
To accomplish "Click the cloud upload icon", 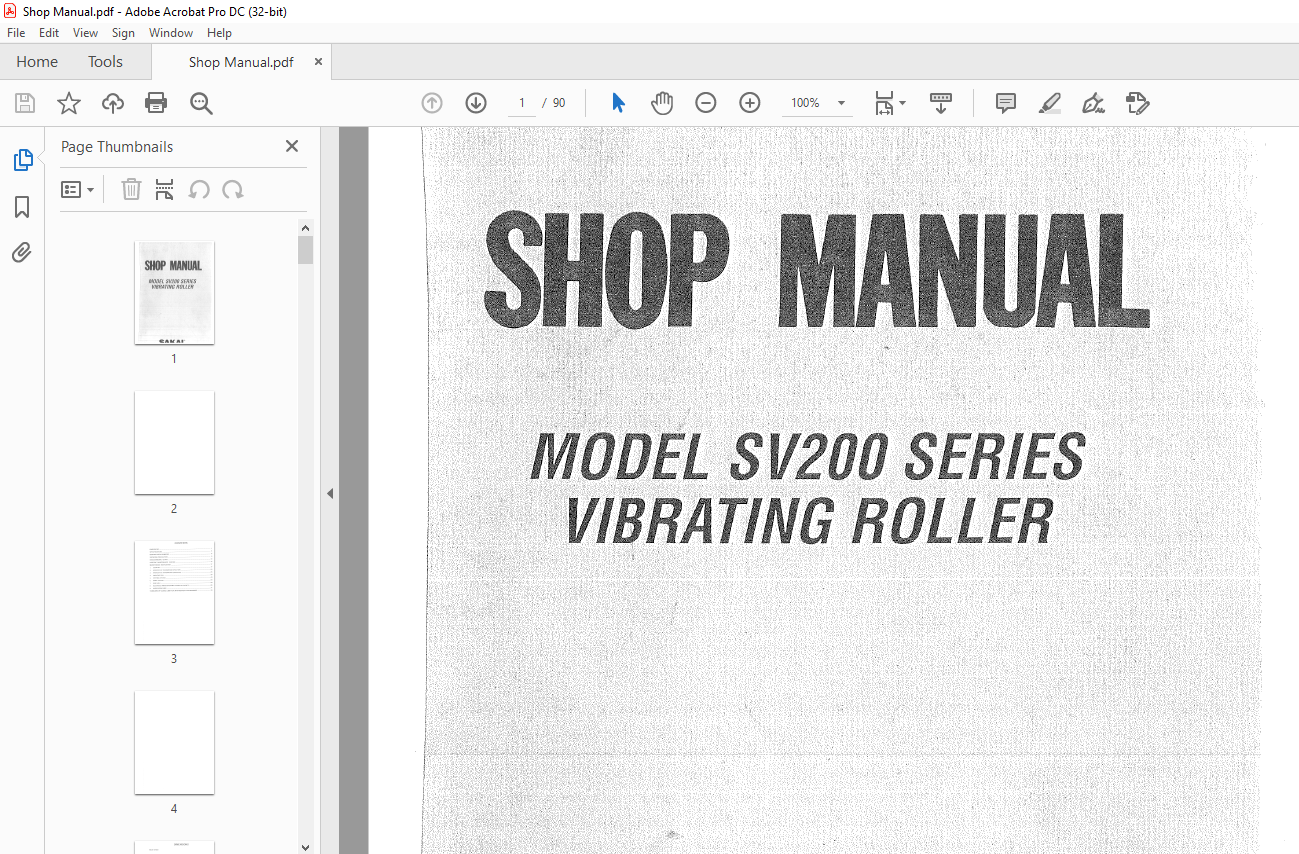I will pyautogui.click(x=113, y=103).
